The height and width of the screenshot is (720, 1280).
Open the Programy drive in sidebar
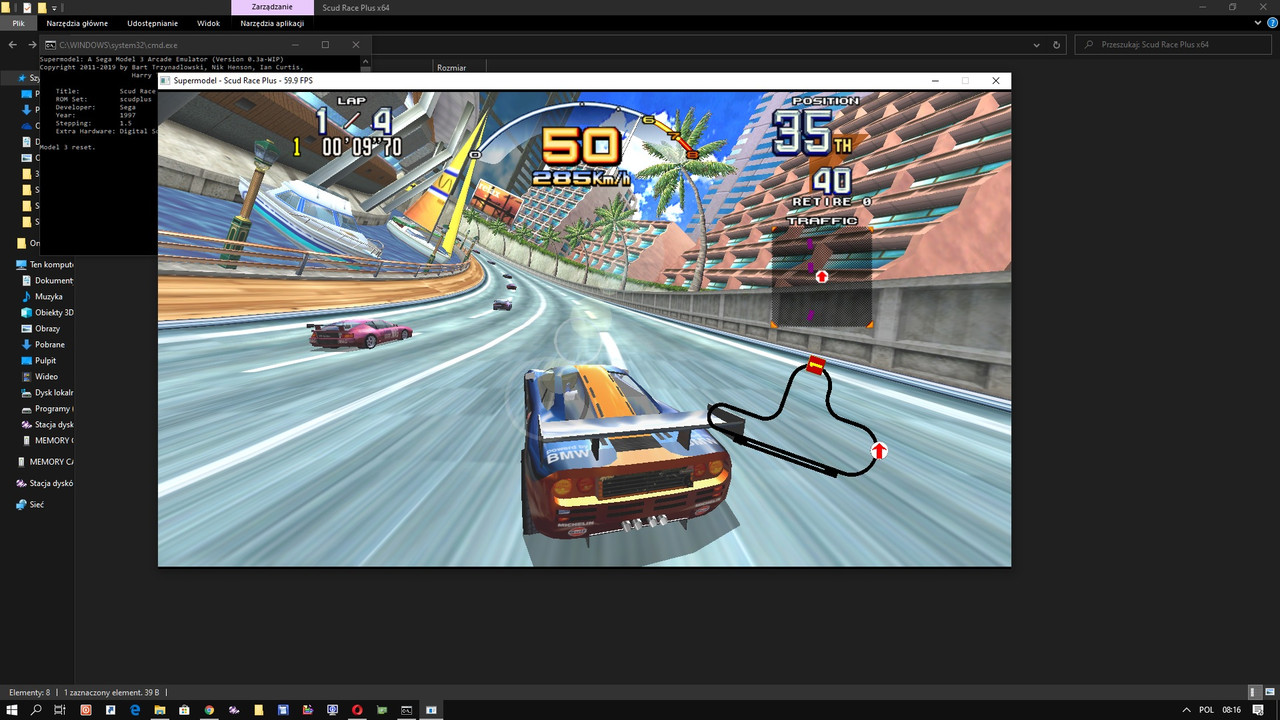tap(46, 408)
